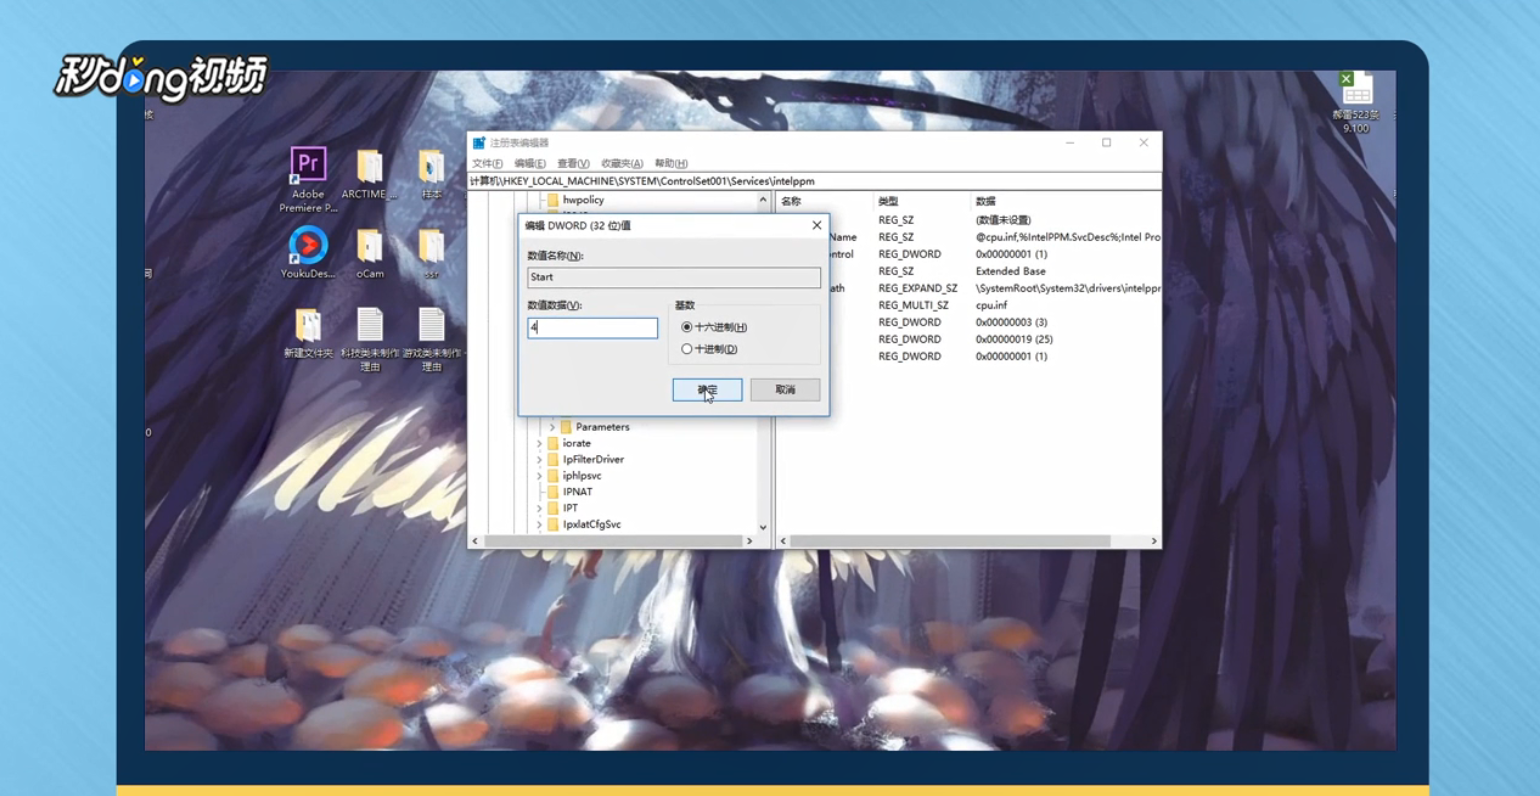Open the Excel file at desktop top right

tap(1357, 102)
